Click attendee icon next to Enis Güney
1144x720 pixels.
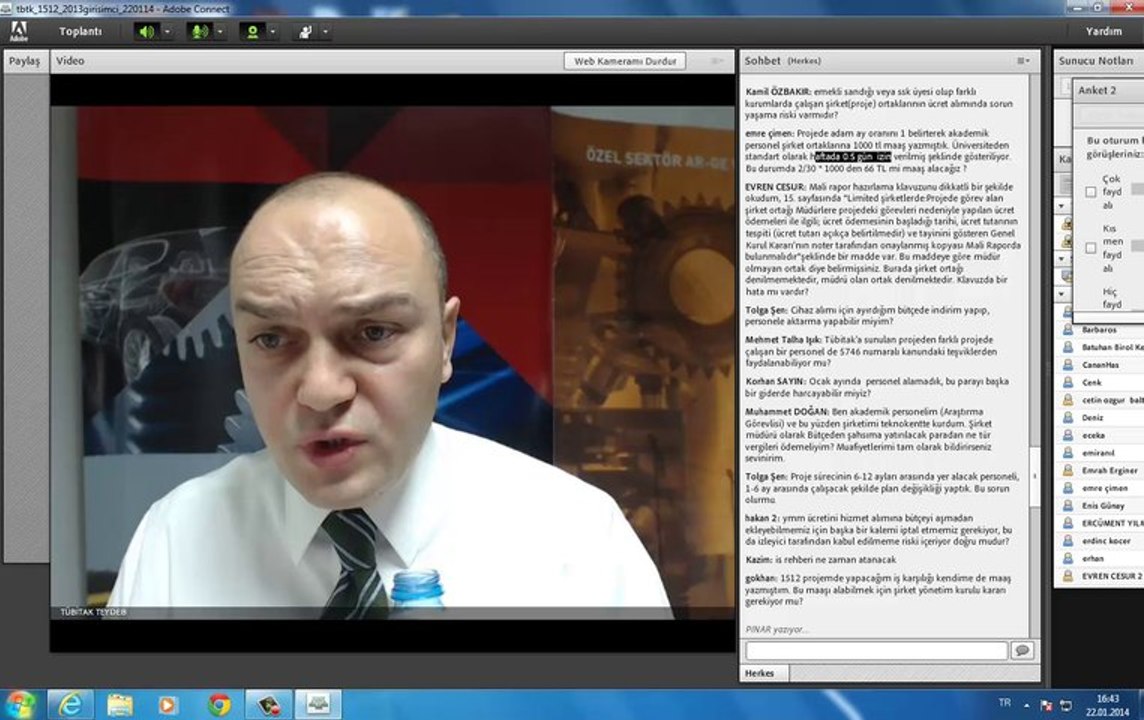1067,506
